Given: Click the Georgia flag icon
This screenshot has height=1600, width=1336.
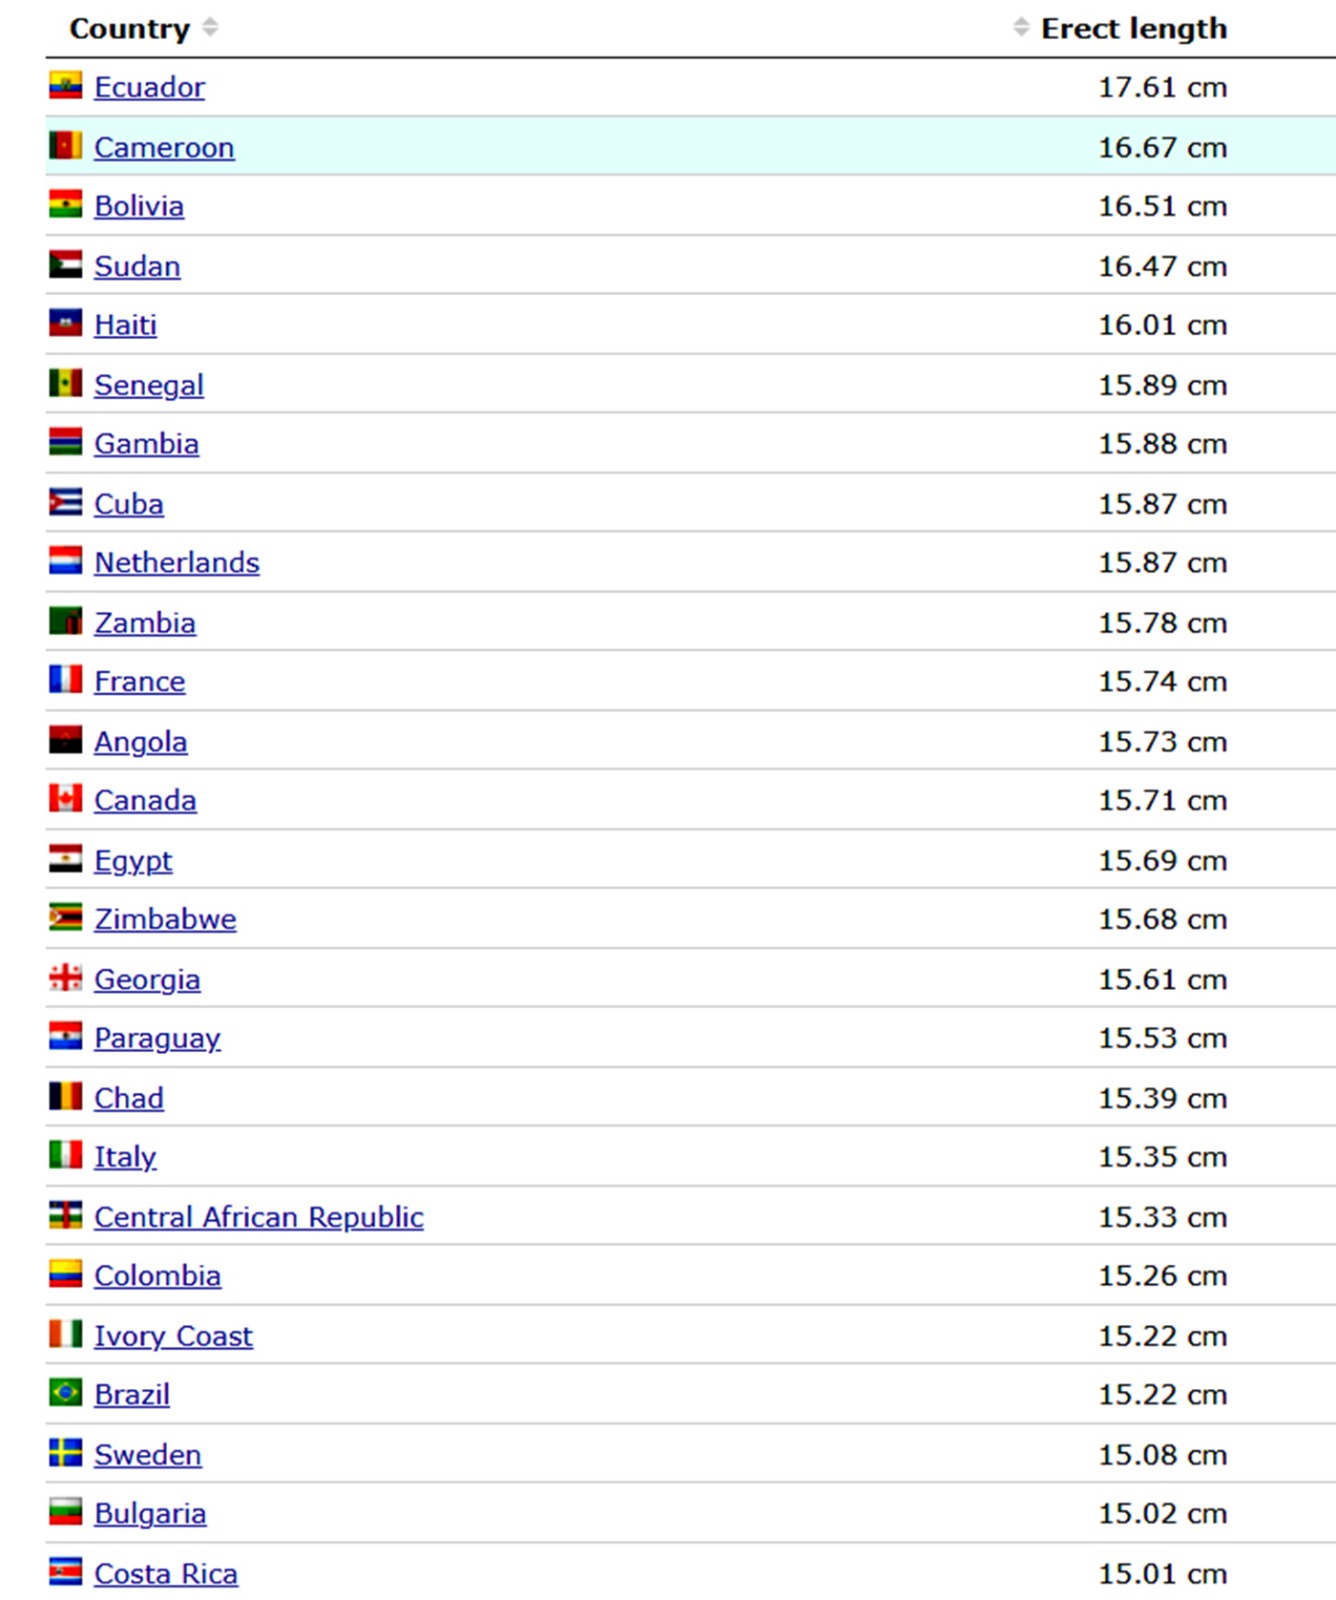Looking at the screenshot, I should pyautogui.click(x=65, y=978).
